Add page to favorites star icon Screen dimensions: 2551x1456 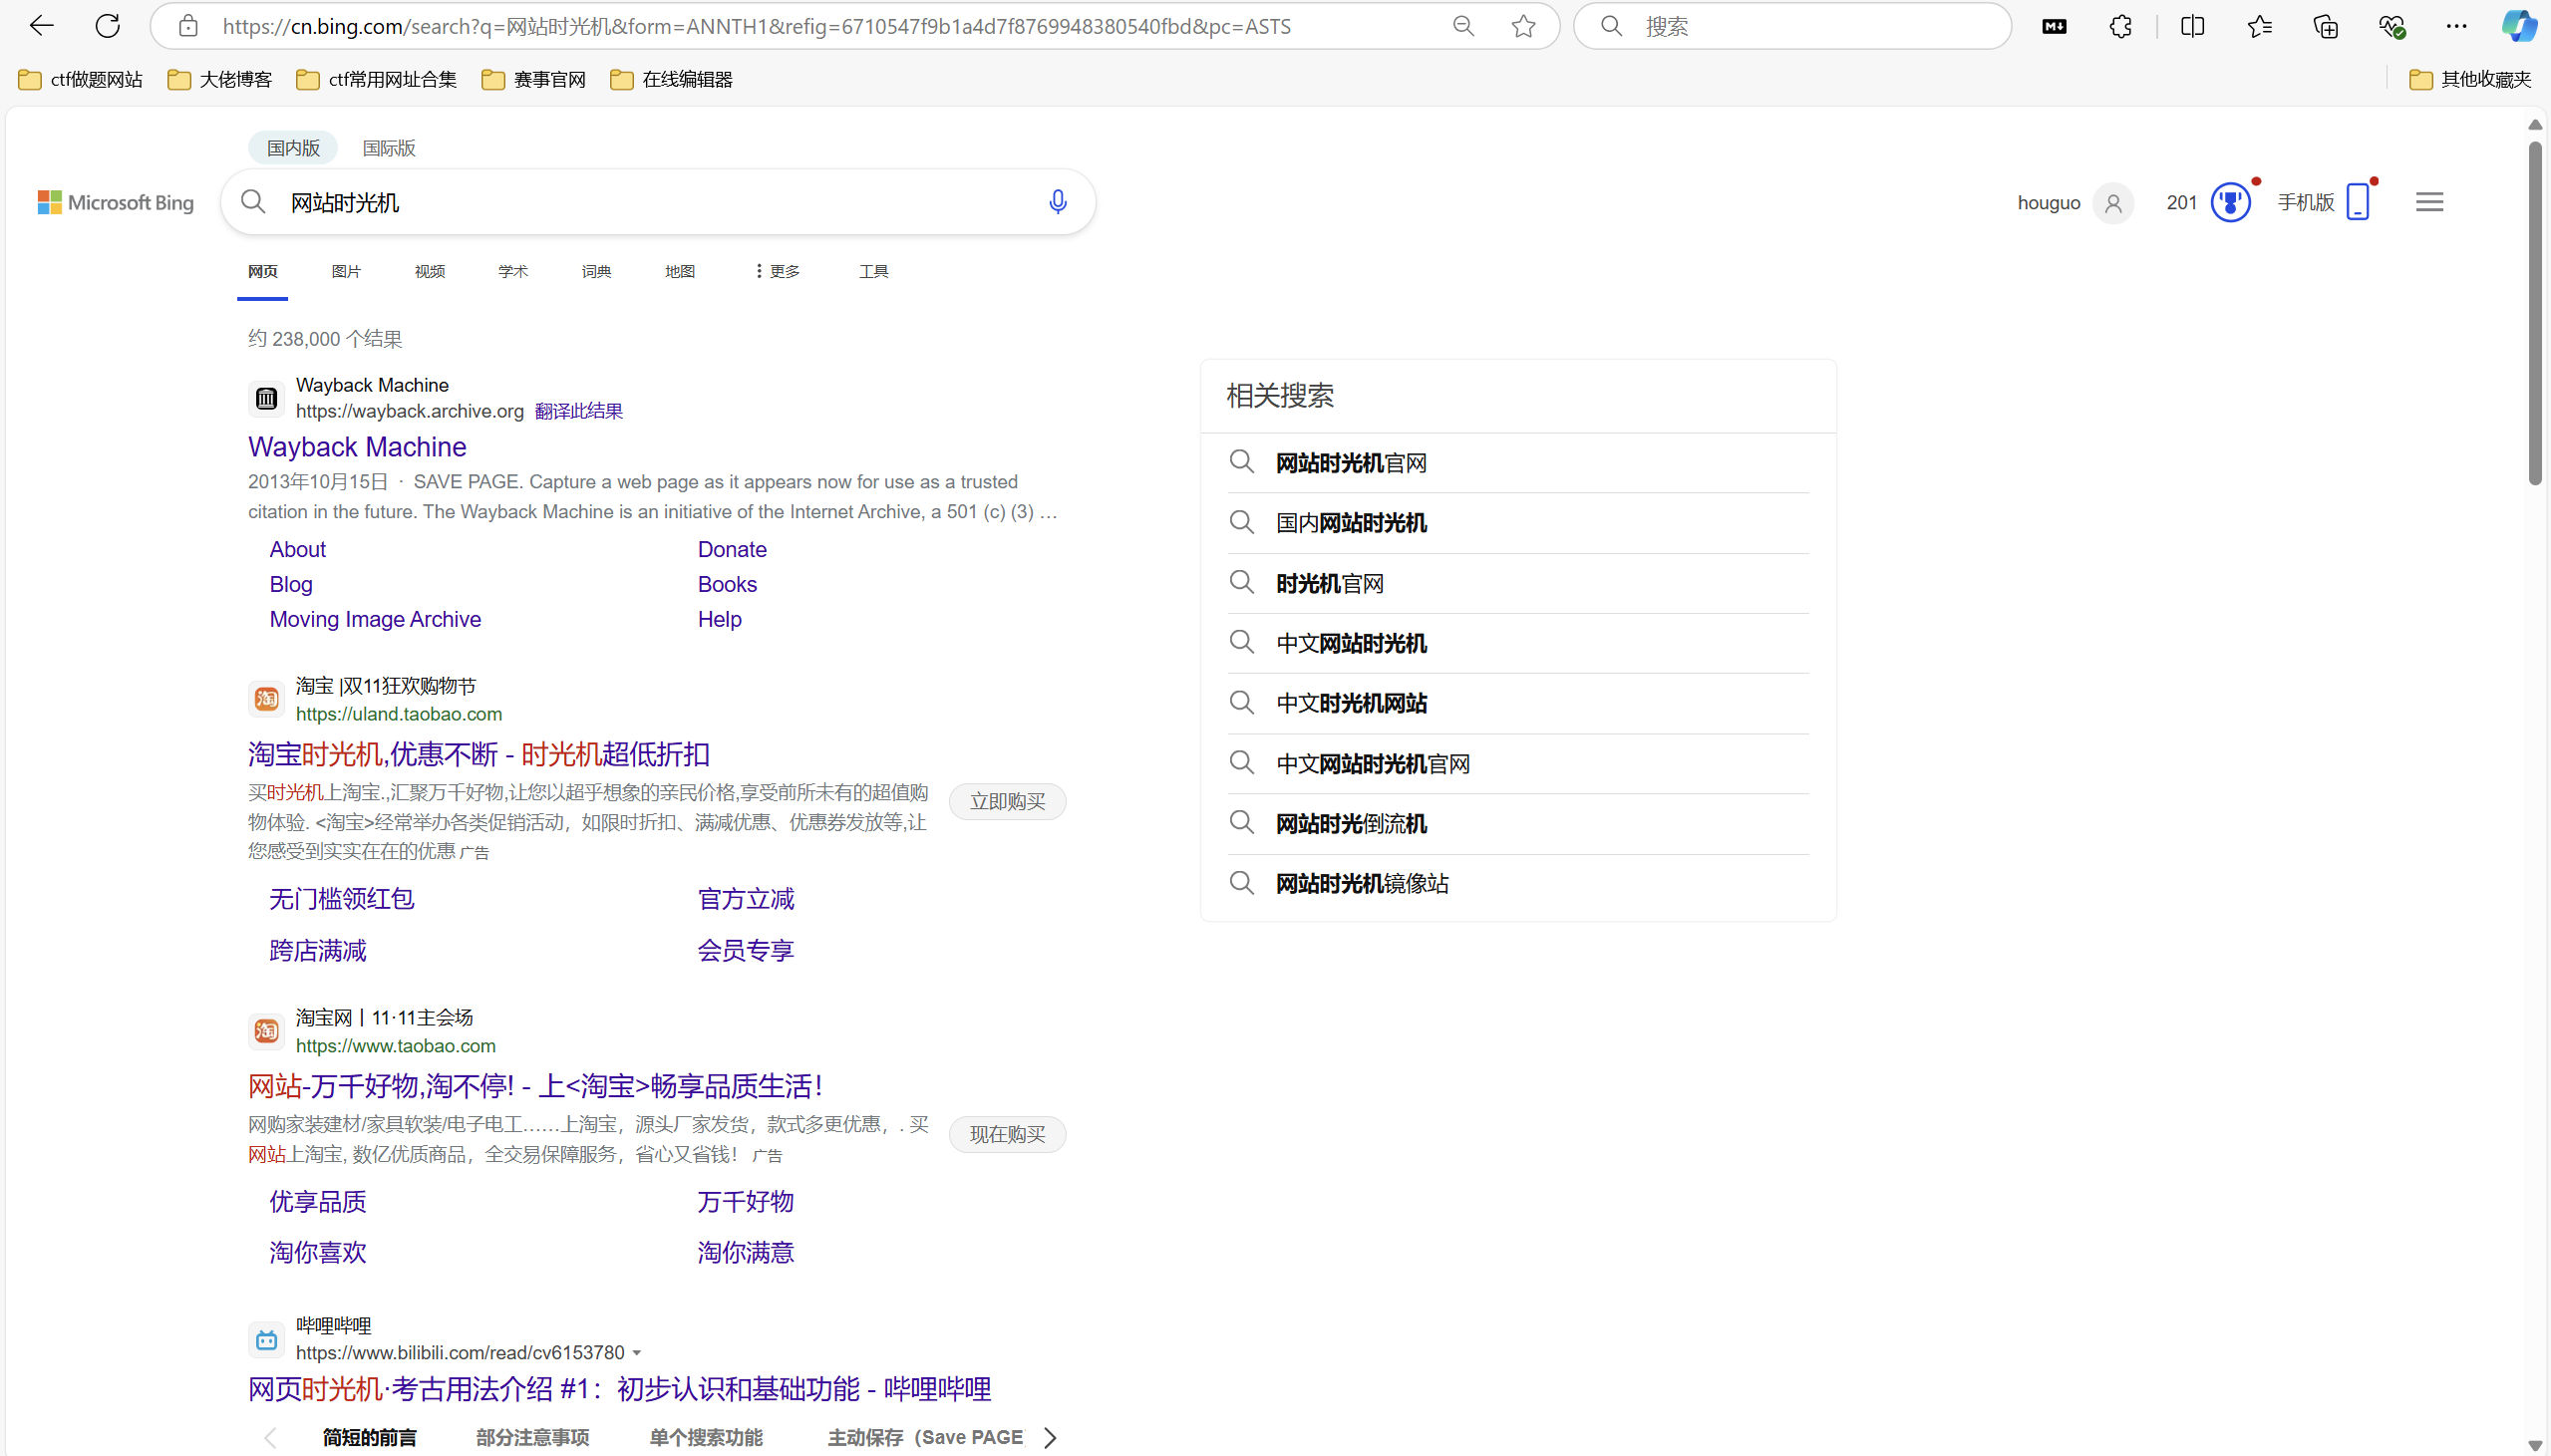[x=1523, y=26]
